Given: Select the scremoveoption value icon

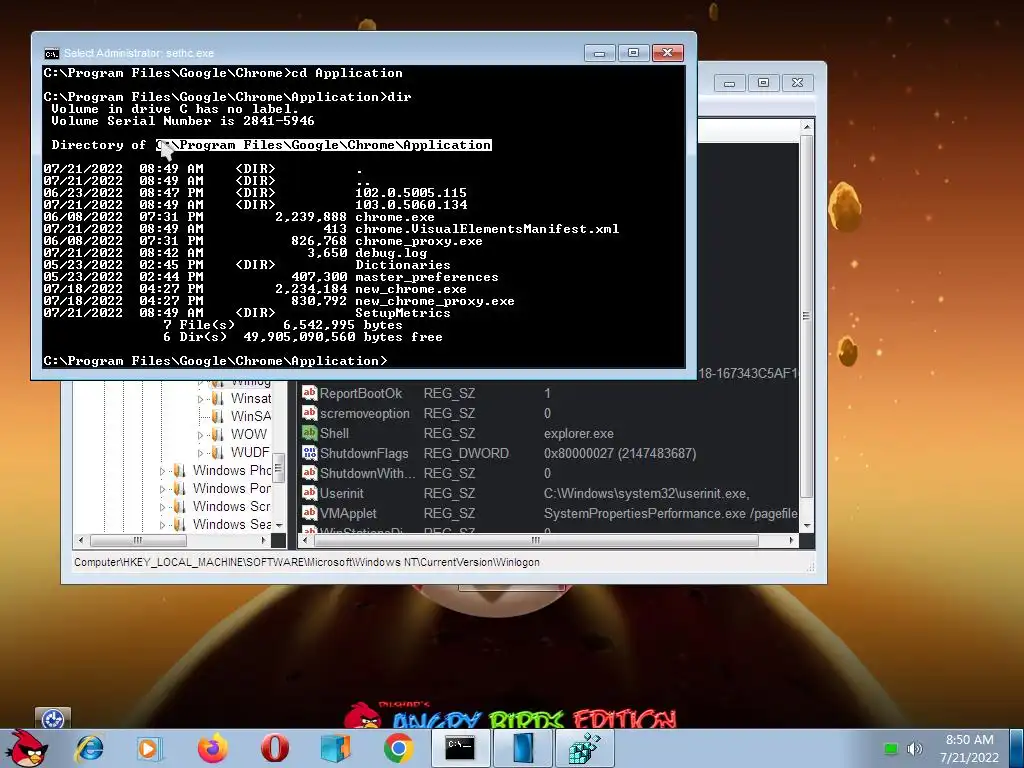Looking at the screenshot, I should tap(309, 413).
